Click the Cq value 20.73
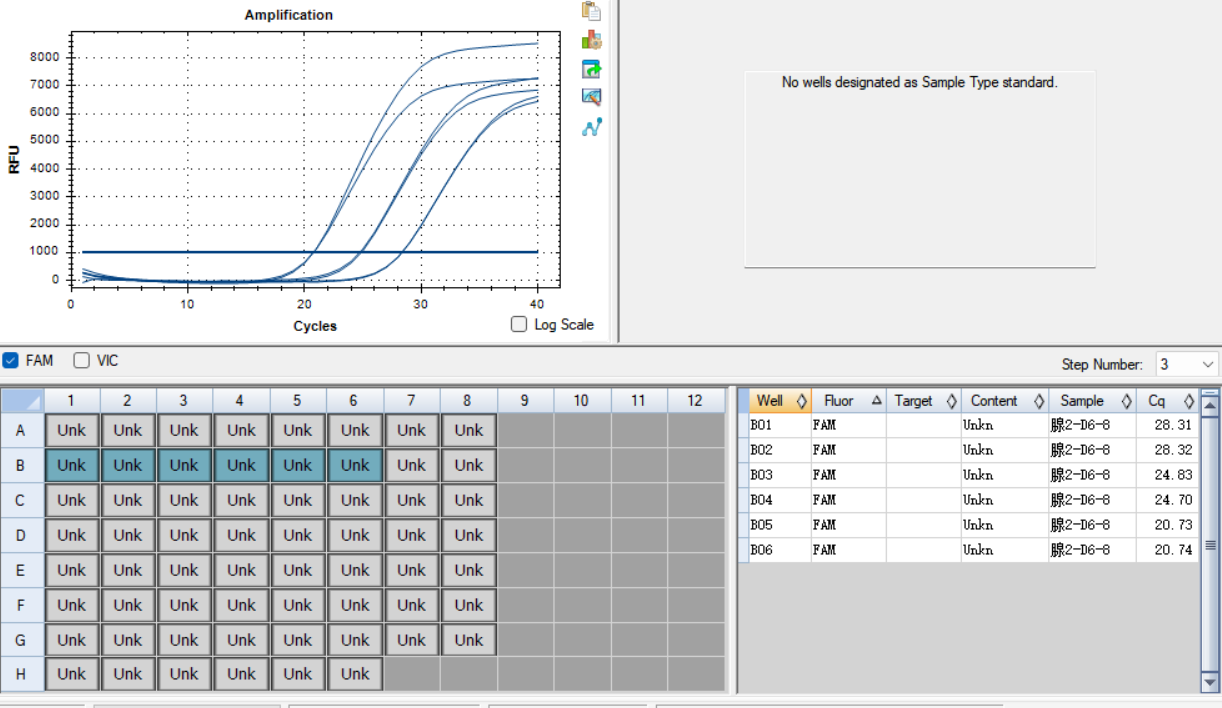The image size is (1222, 708). click(x=1172, y=525)
